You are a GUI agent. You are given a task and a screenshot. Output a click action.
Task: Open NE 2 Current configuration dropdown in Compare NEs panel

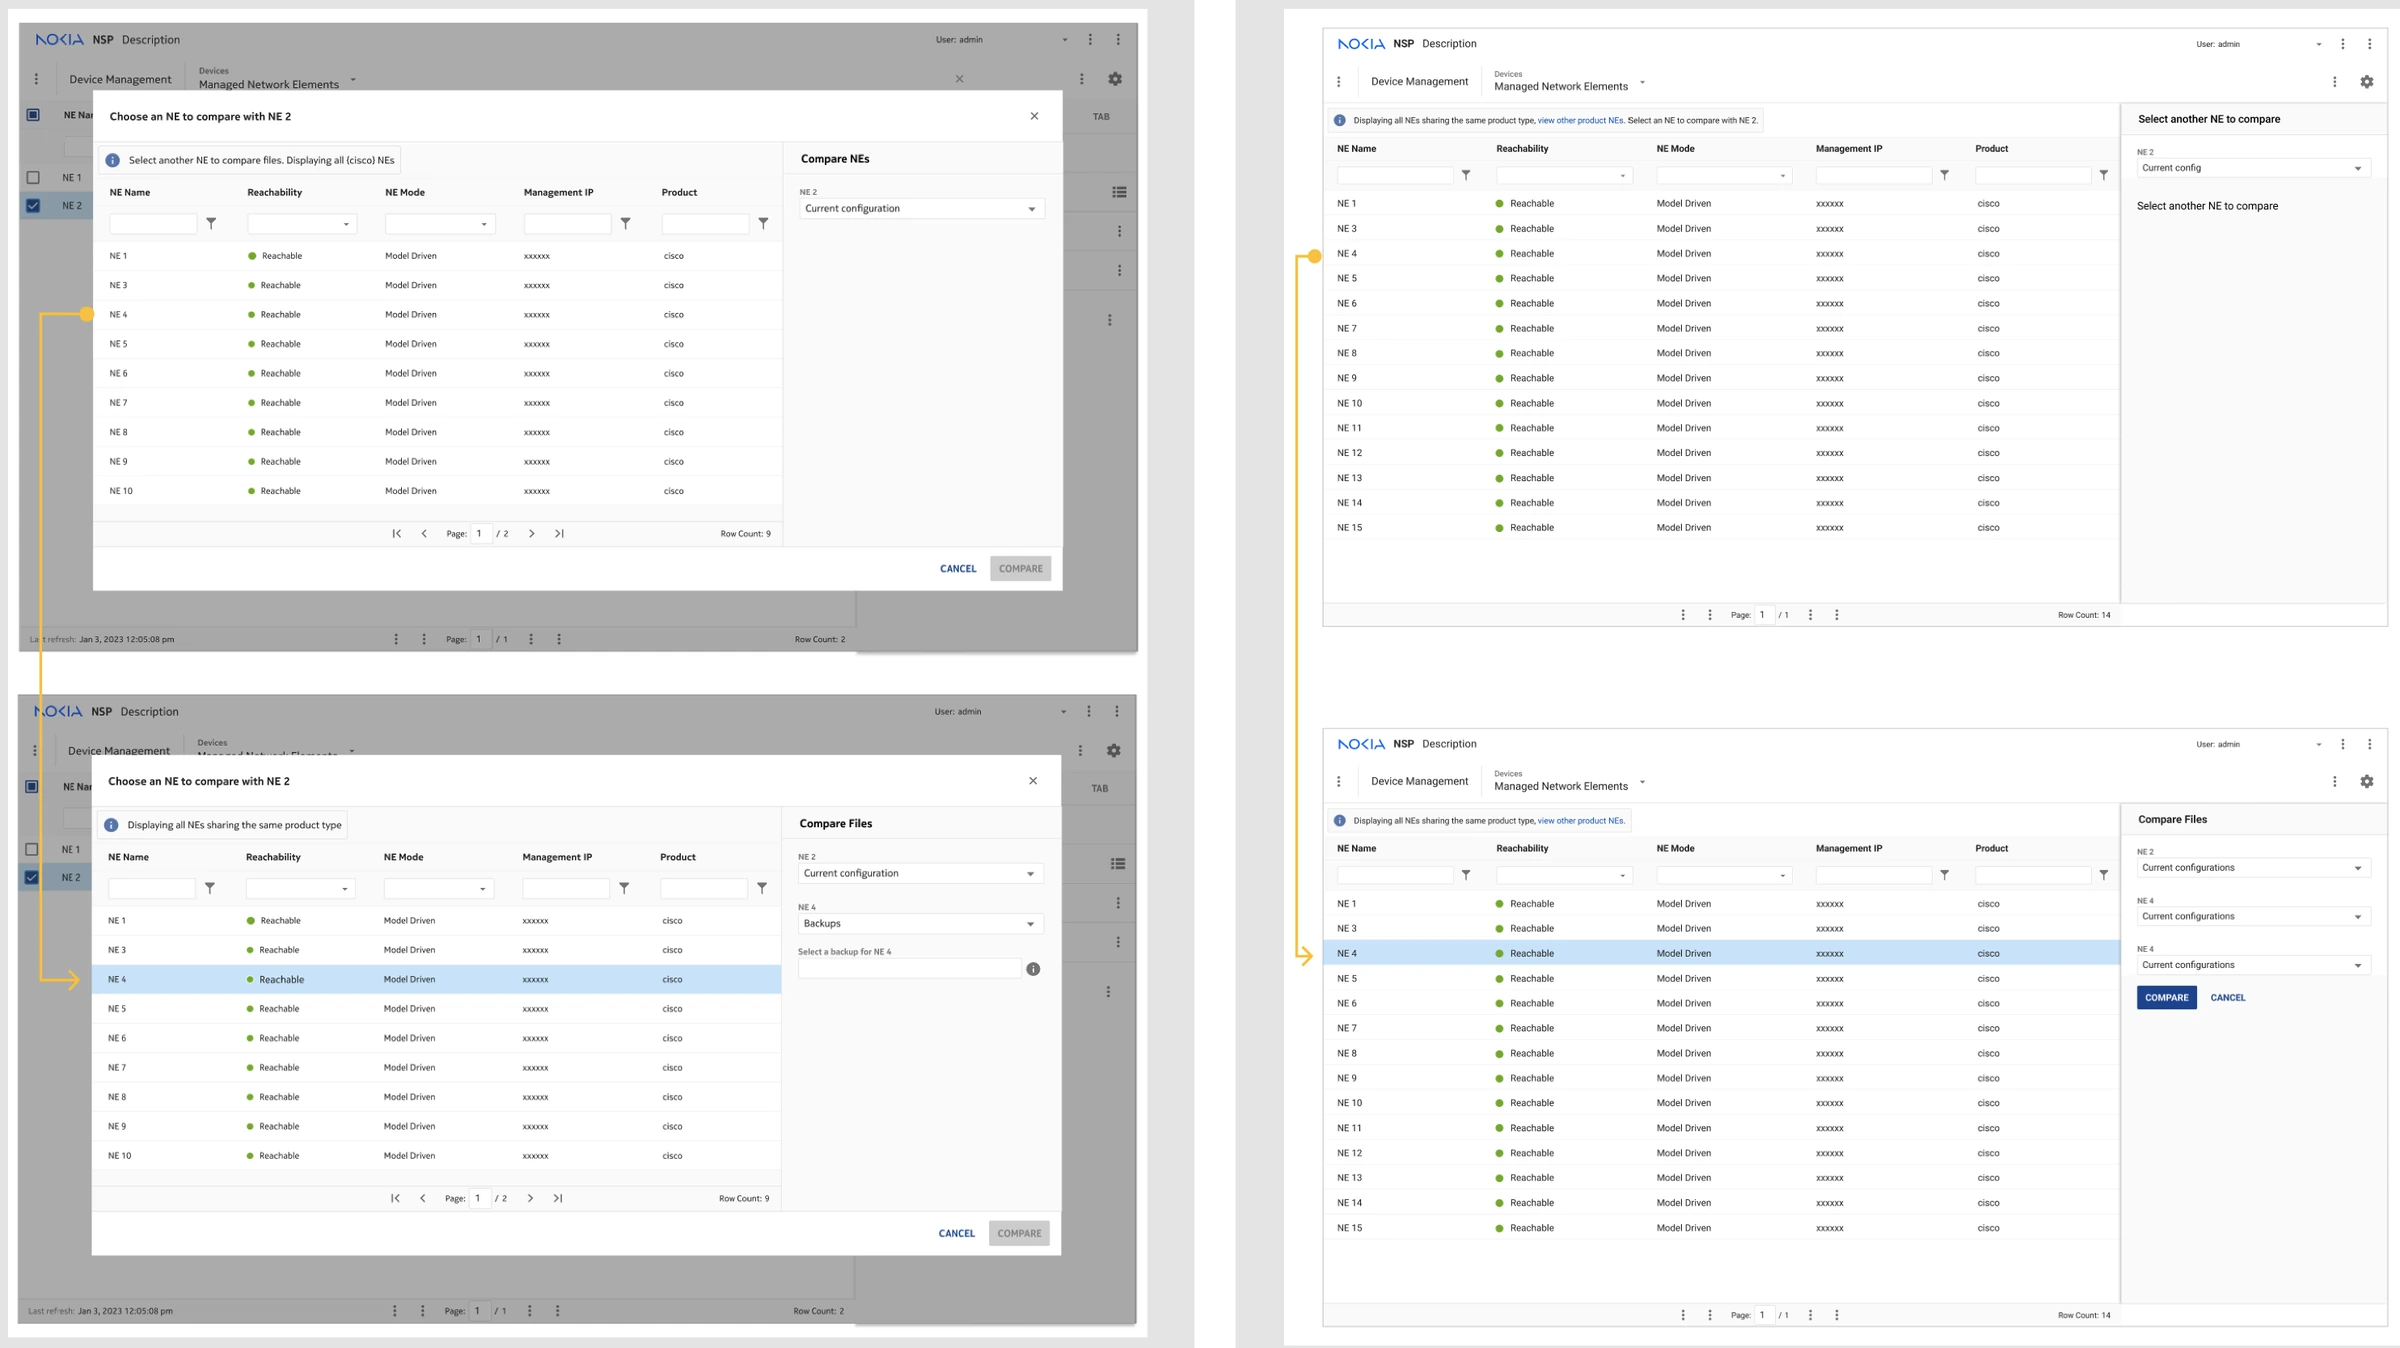click(x=921, y=209)
